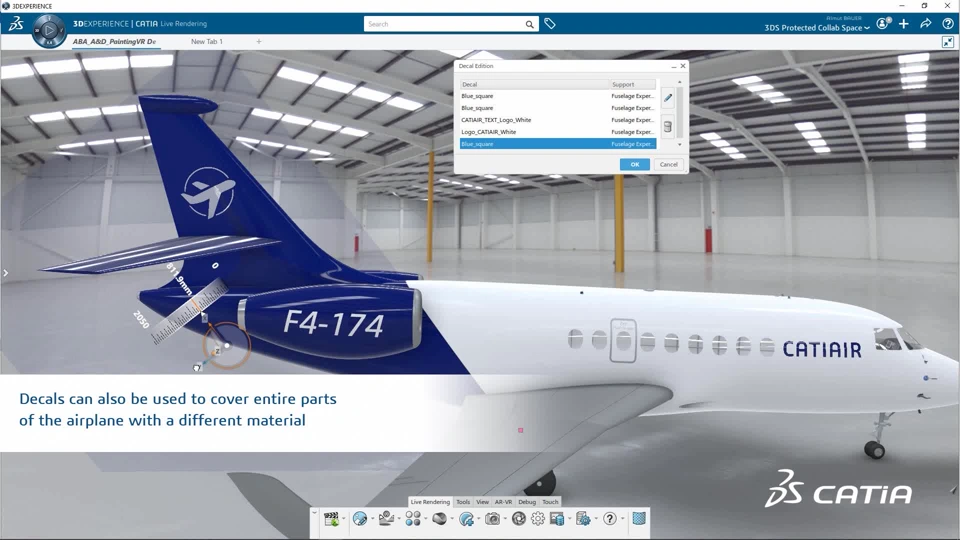960x540 pixels.
Task: Click the fullscreen expand icon below help
Action: 948,42
